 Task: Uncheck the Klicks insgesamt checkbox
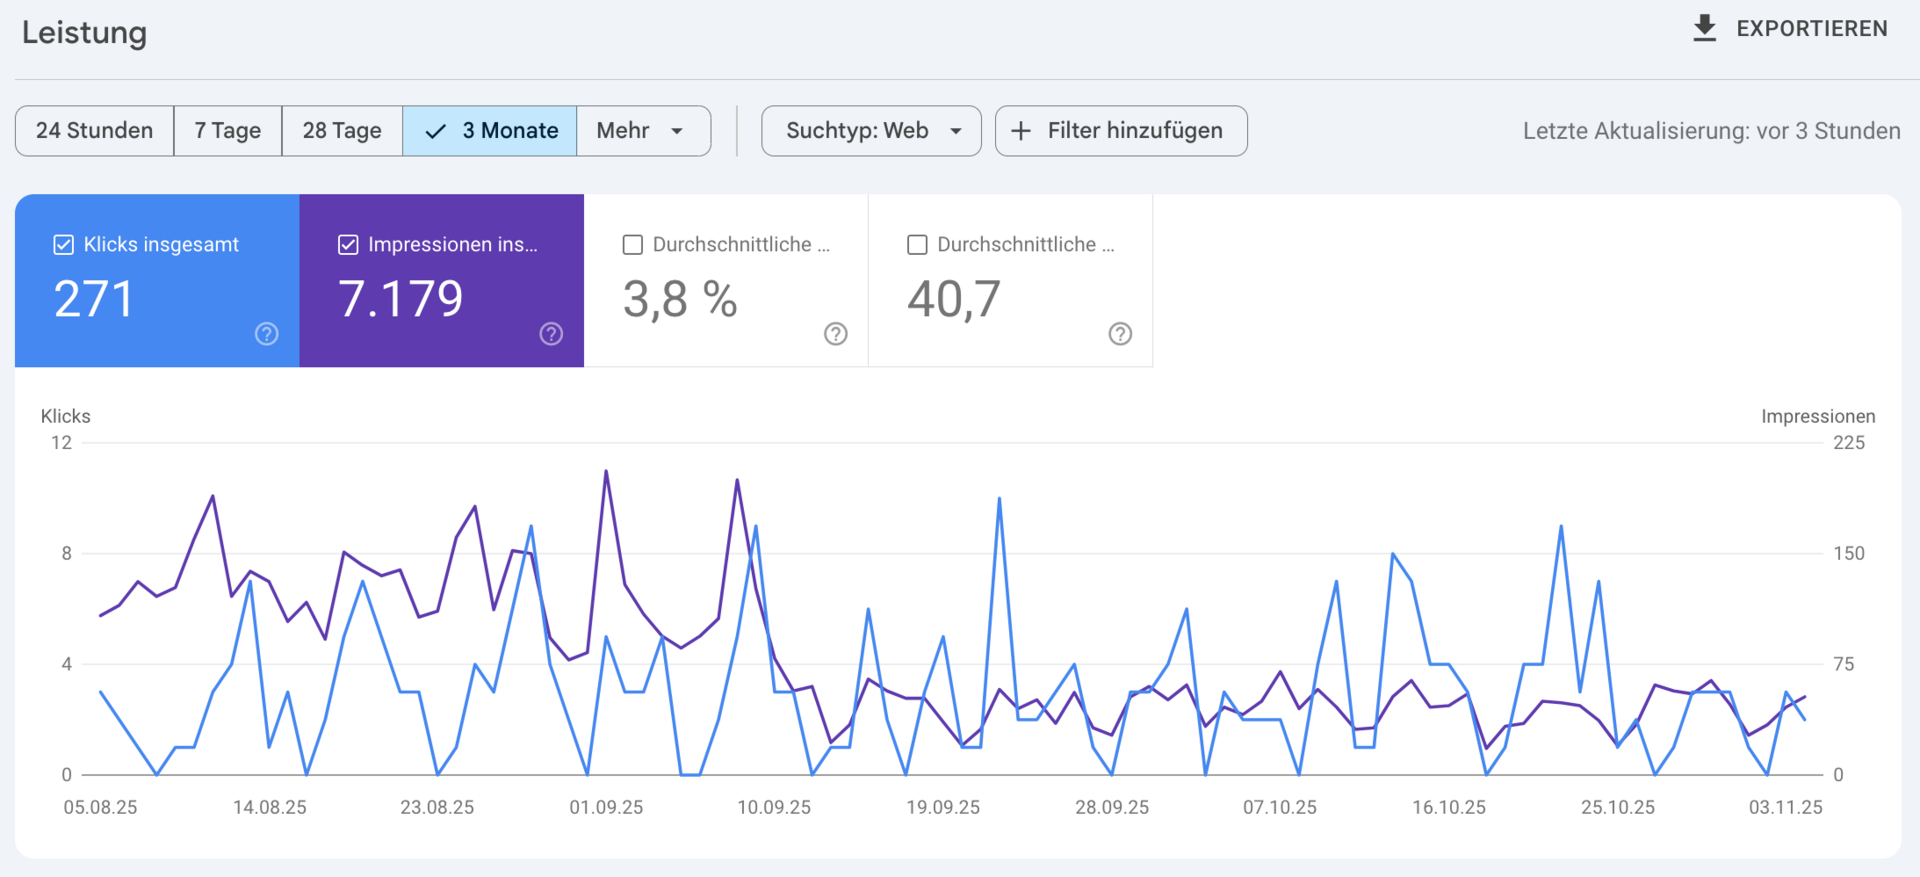click(64, 245)
